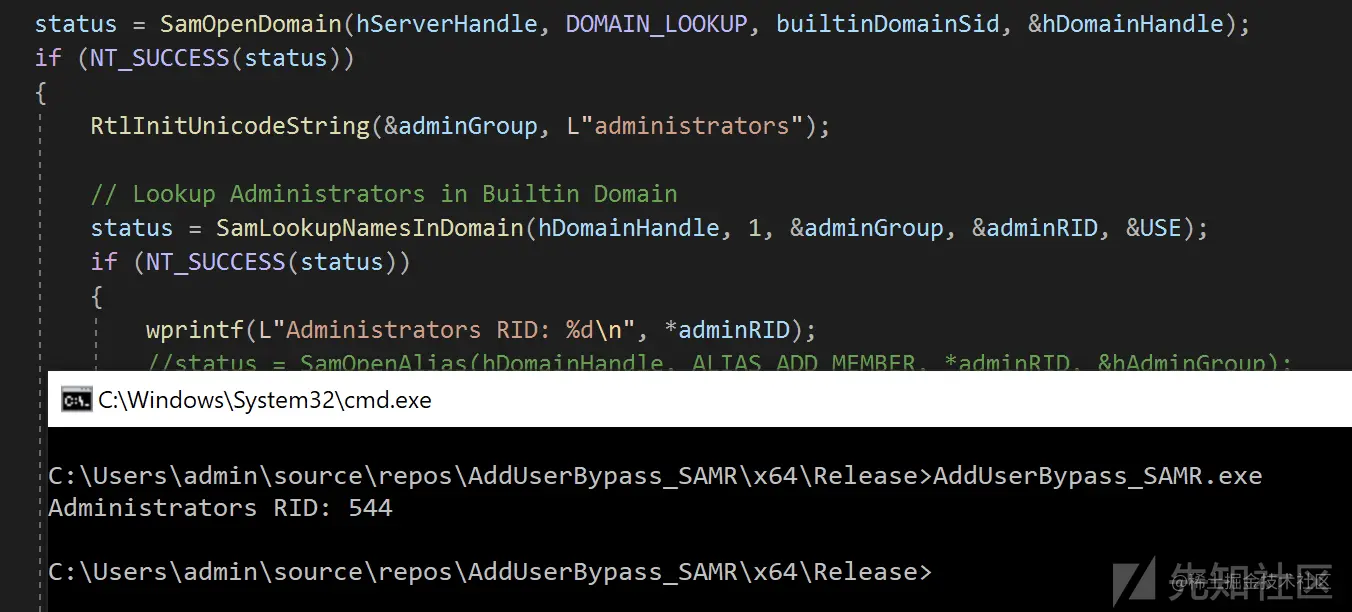Click the Administrators RID: 544 output line
The width and height of the screenshot is (1352, 612).
pos(220,507)
